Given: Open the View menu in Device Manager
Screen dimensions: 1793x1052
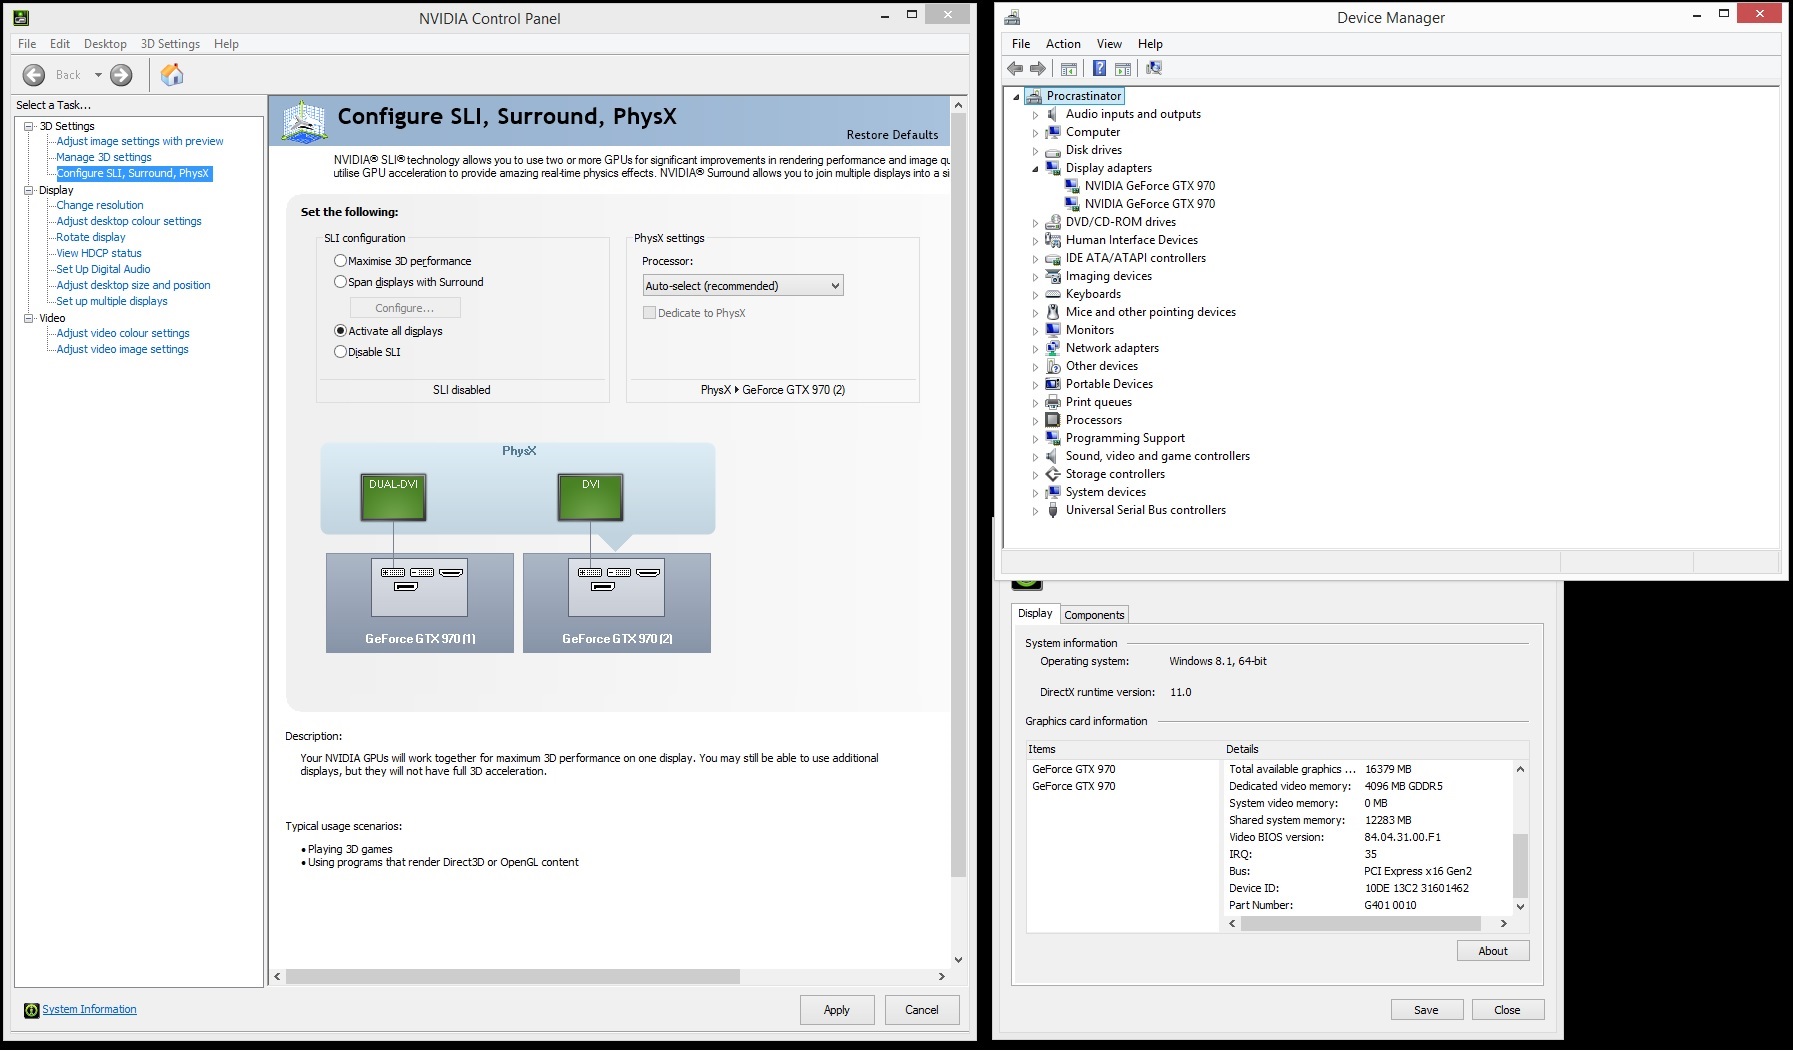Looking at the screenshot, I should tap(1109, 44).
